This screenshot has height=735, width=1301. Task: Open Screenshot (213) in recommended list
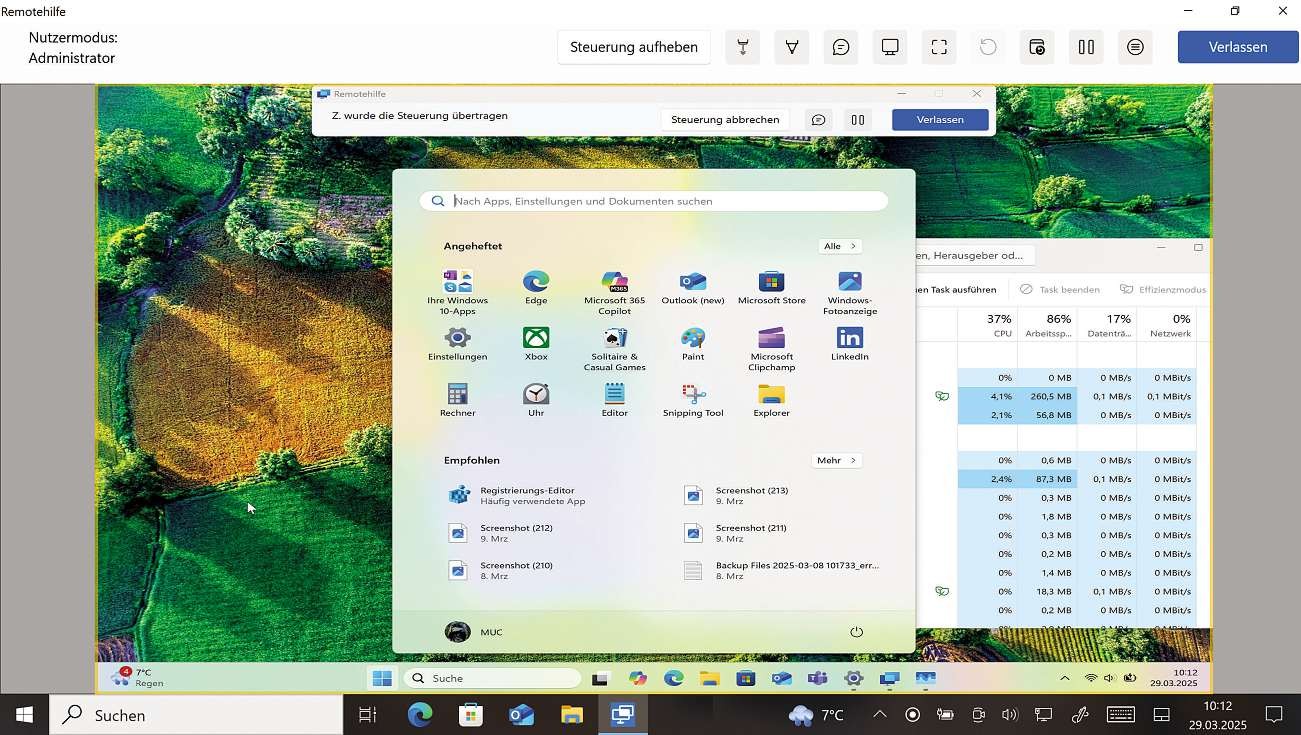(750, 495)
